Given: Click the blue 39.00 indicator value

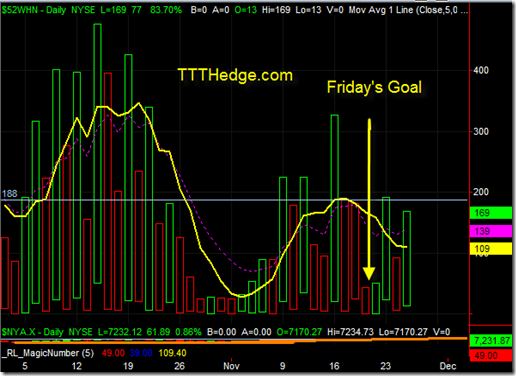Looking at the screenshot, I should 141,353.
